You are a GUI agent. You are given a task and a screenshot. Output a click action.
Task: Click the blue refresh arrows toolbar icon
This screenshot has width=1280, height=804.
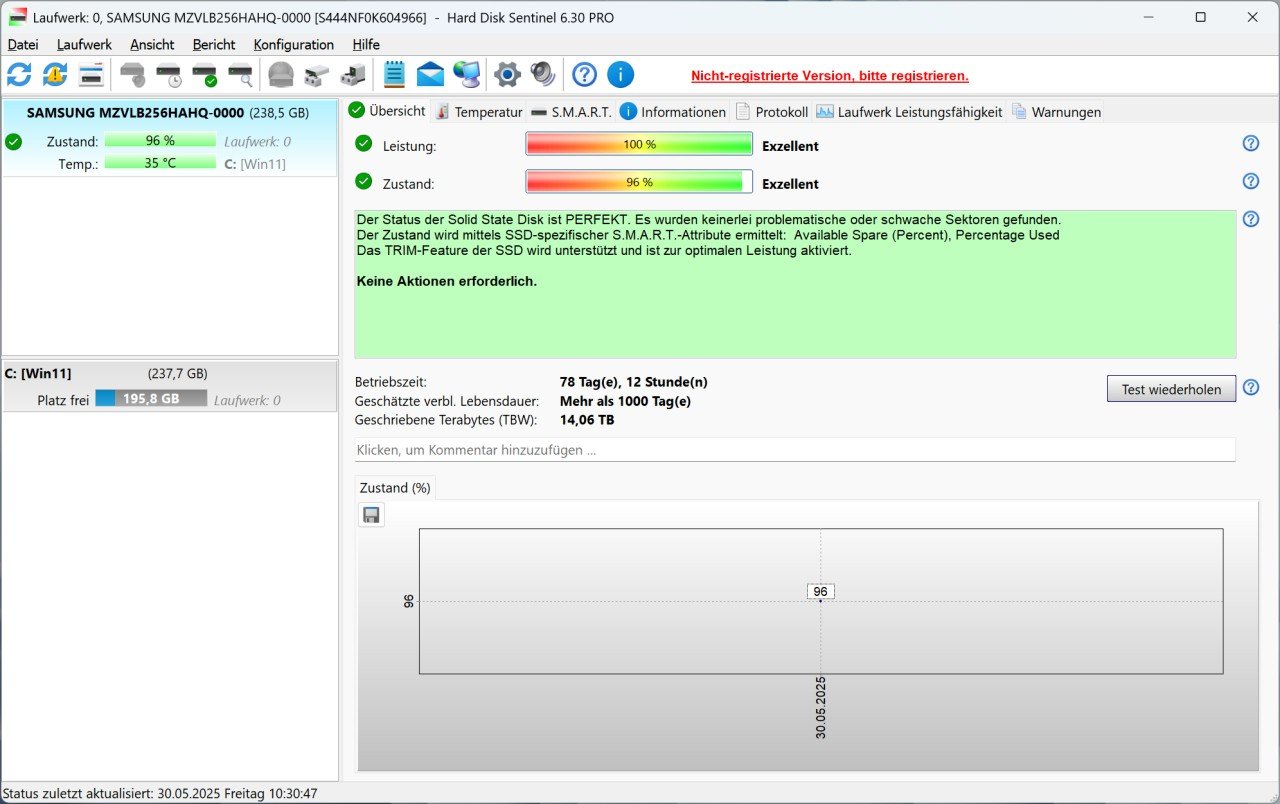(x=19, y=75)
